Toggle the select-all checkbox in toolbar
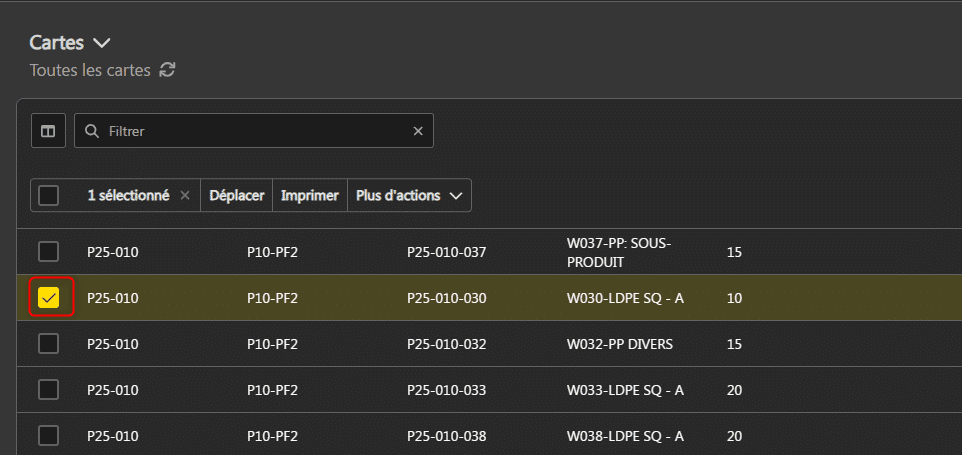Viewport: 962px width, 455px height. [x=49, y=196]
